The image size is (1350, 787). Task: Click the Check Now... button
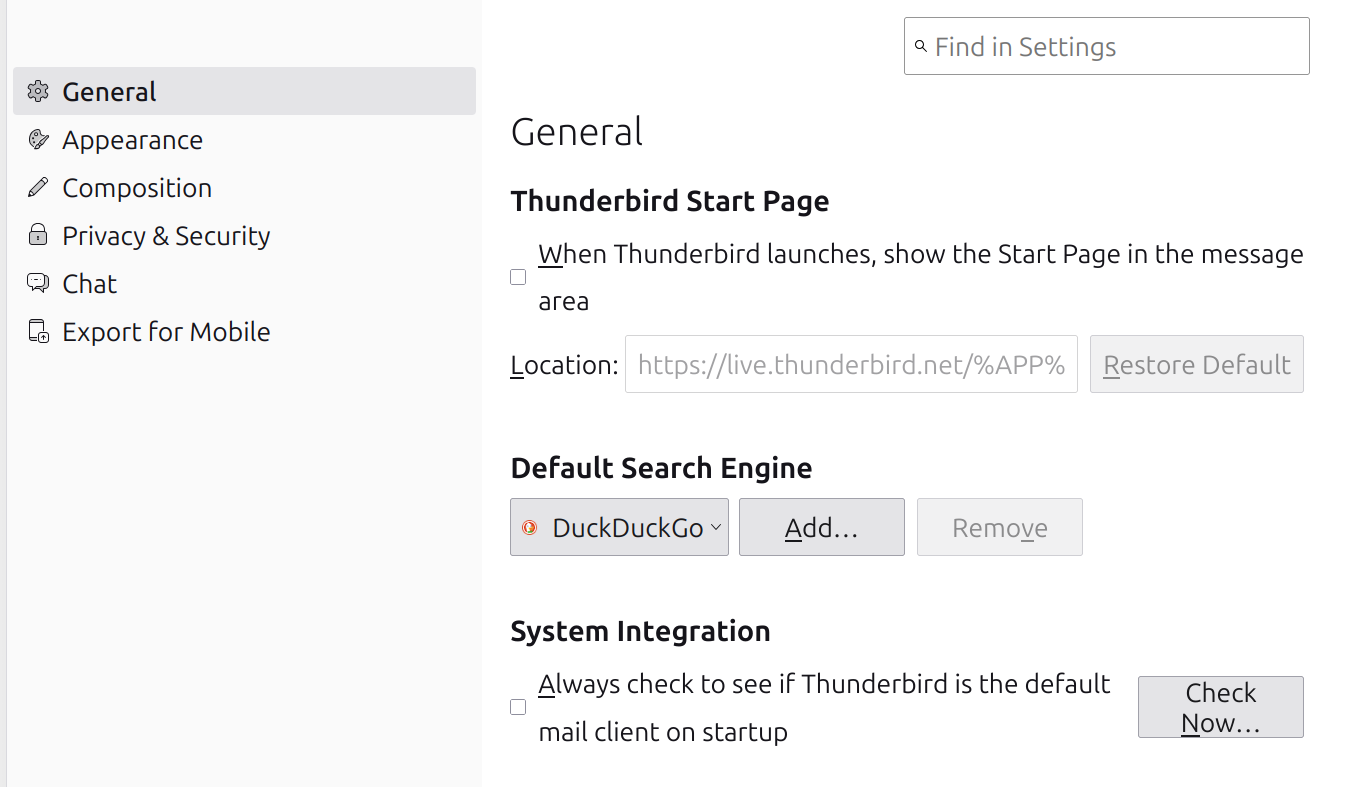tap(1221, 707)
